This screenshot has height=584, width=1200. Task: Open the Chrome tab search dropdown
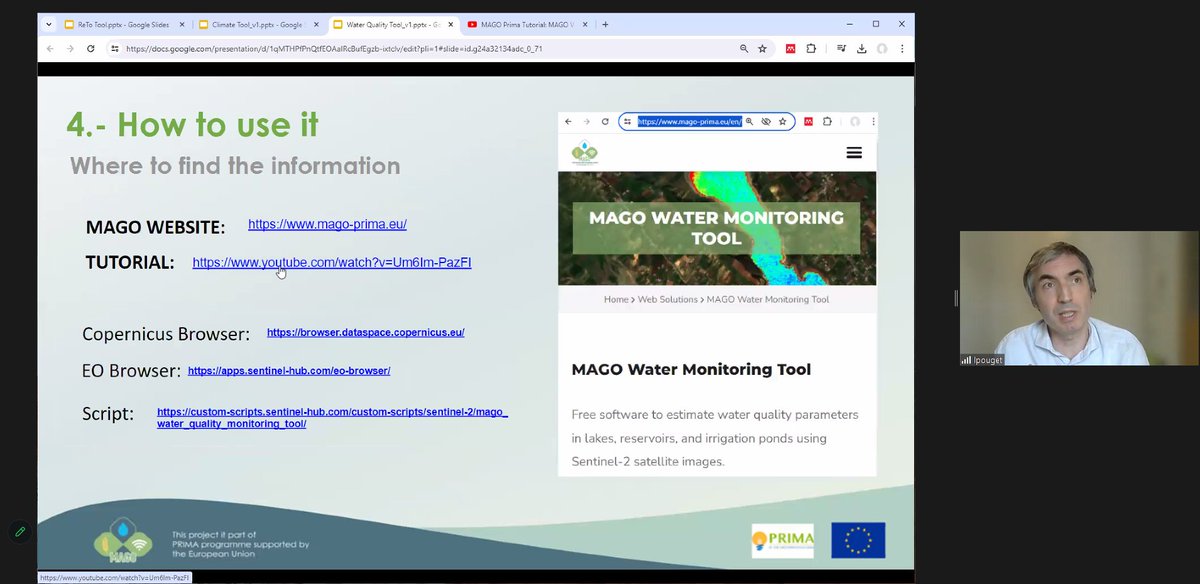49,24
